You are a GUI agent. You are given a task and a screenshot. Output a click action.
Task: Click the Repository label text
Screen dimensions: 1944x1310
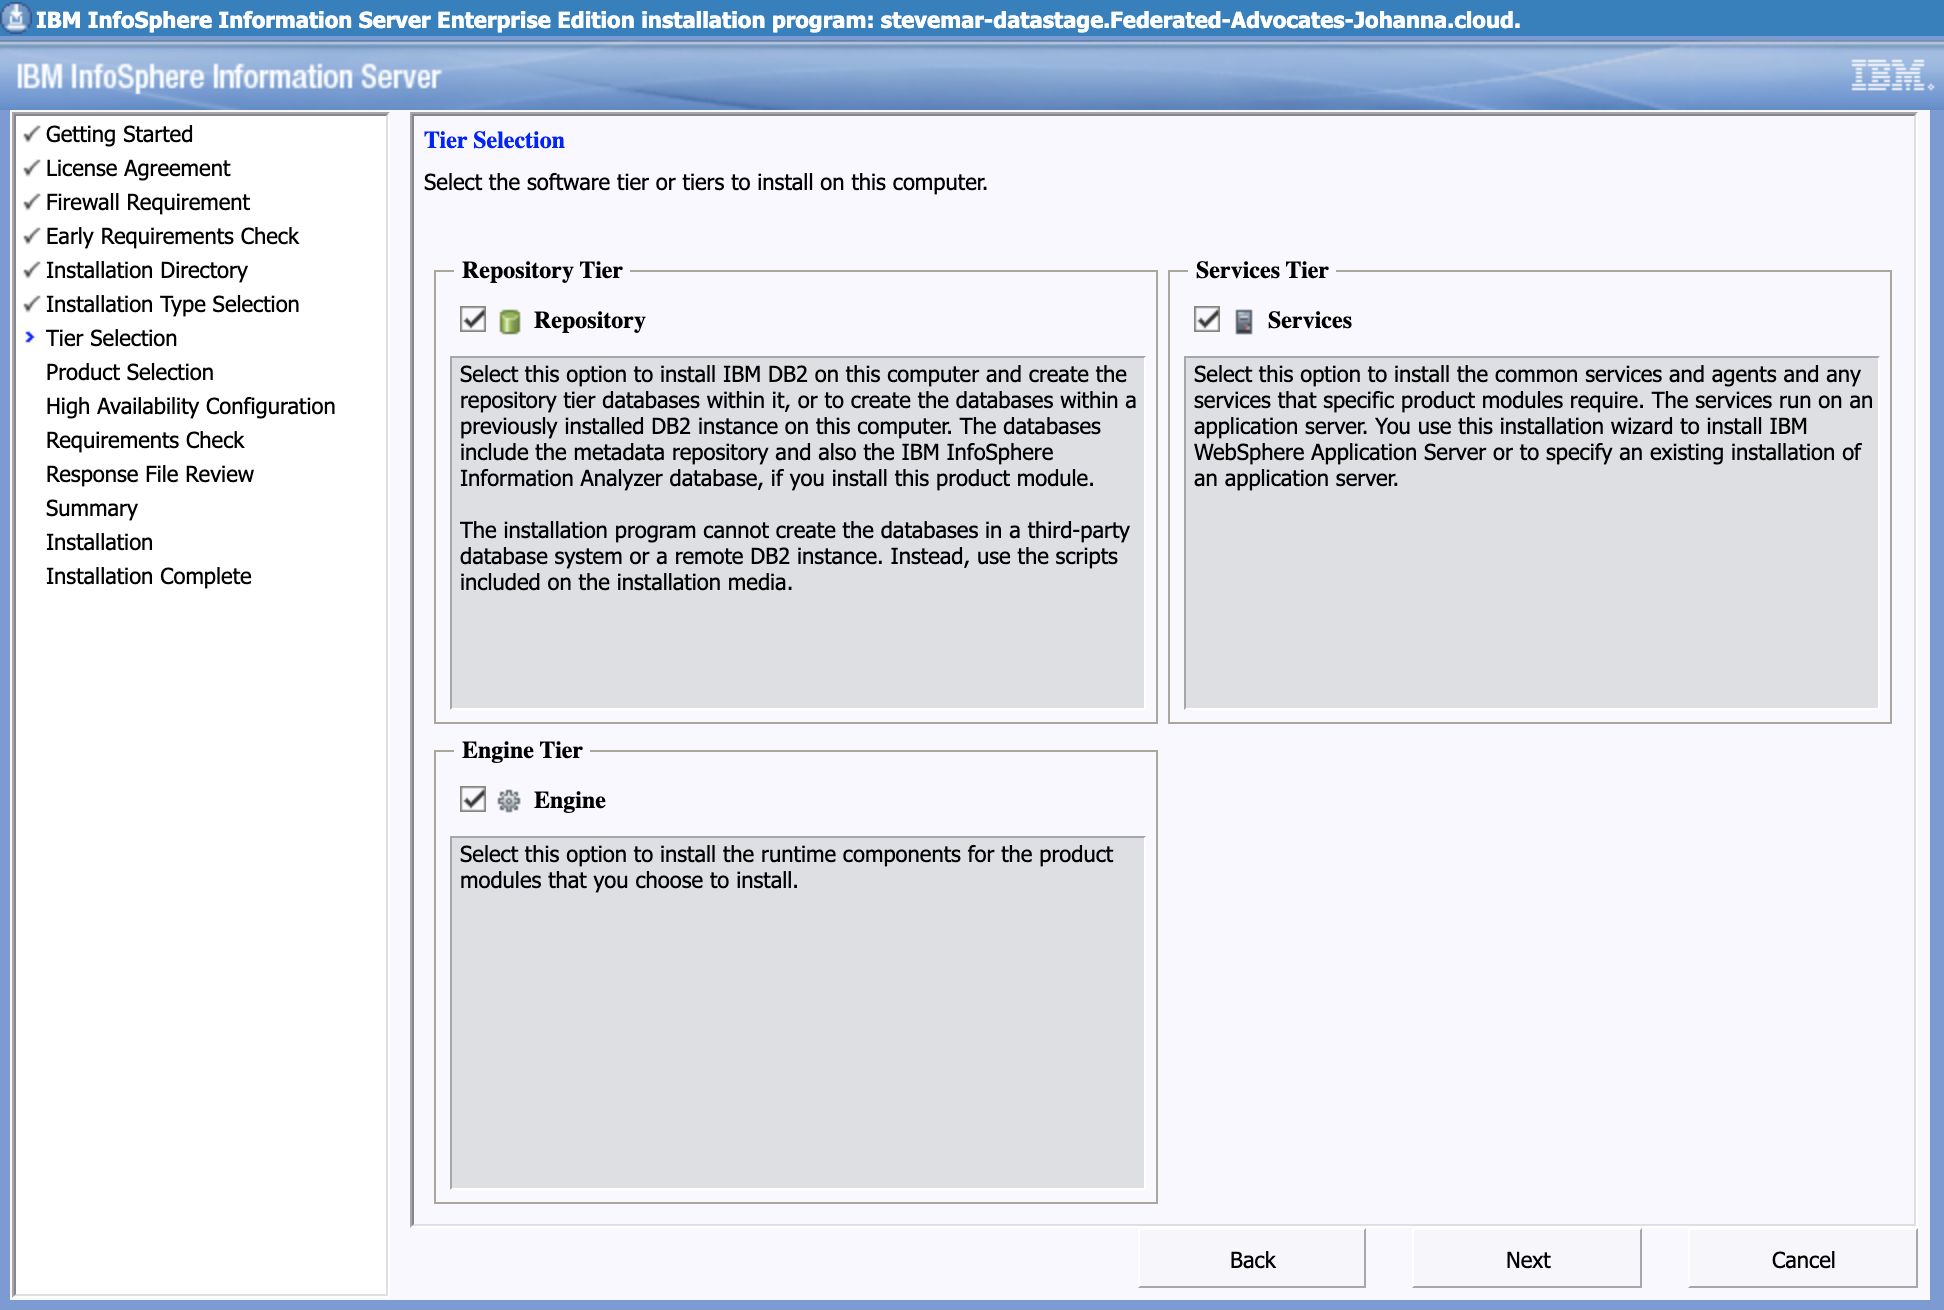point(589,320)
